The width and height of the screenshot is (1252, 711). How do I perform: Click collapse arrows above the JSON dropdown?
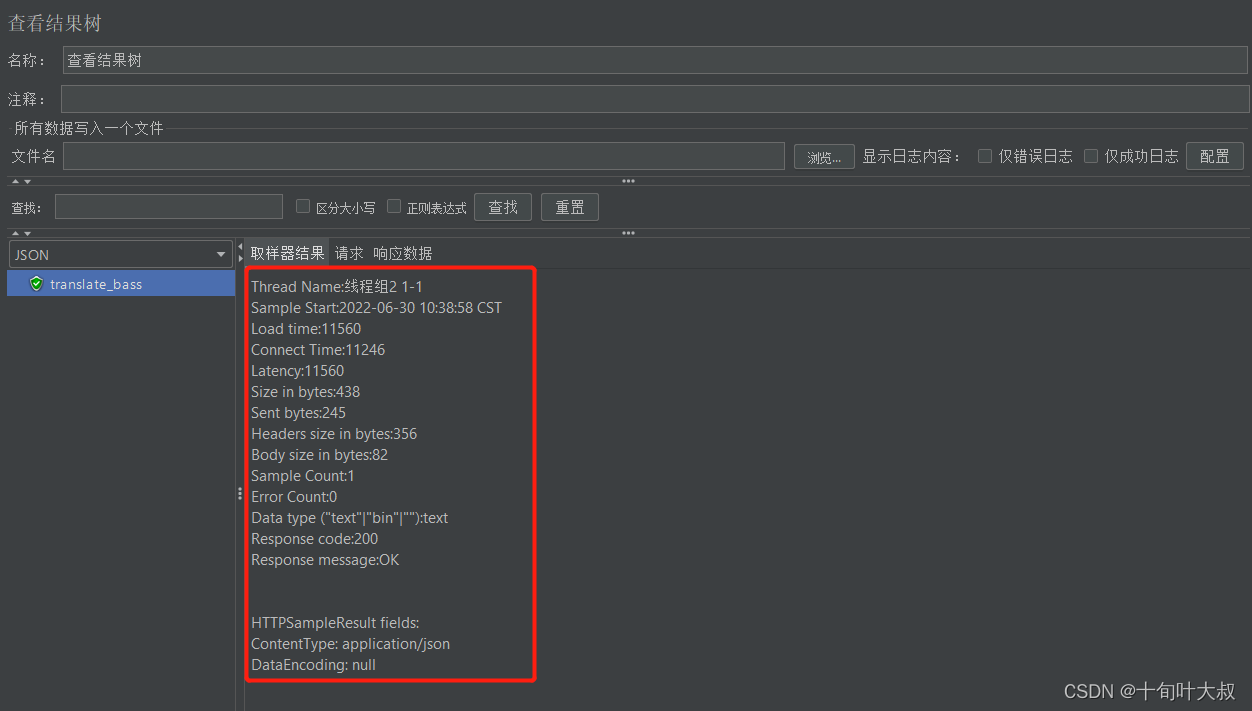coord(21,233)
